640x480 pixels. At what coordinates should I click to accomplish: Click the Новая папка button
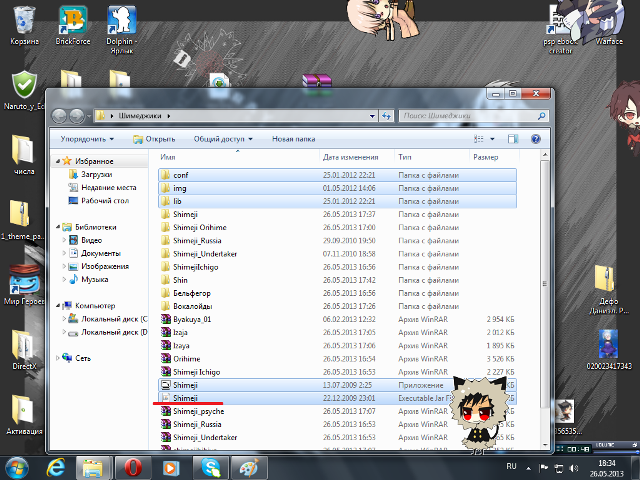pyautogui.click(x=293, y=139)
